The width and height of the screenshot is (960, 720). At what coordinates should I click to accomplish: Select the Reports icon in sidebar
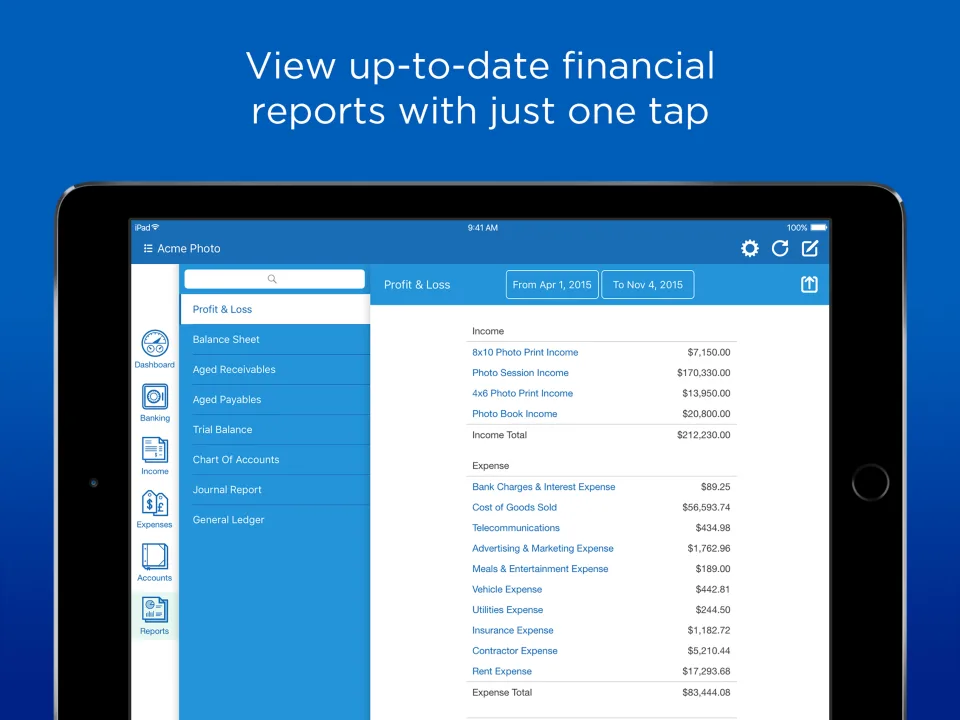click(155, 610)
